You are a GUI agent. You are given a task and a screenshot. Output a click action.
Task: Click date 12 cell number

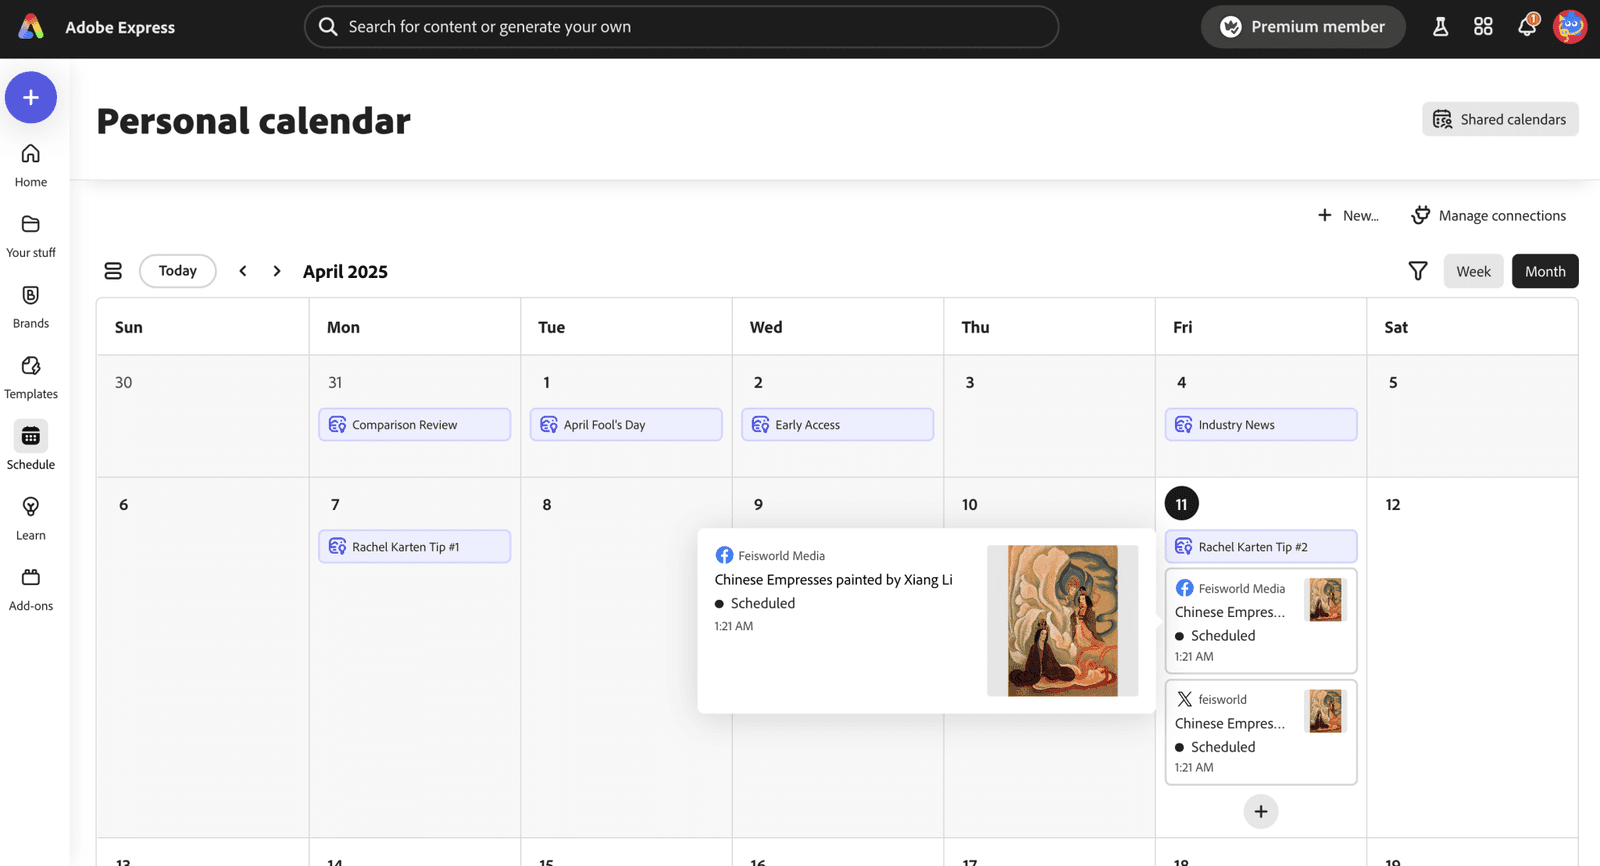[x=1393, y=504]
